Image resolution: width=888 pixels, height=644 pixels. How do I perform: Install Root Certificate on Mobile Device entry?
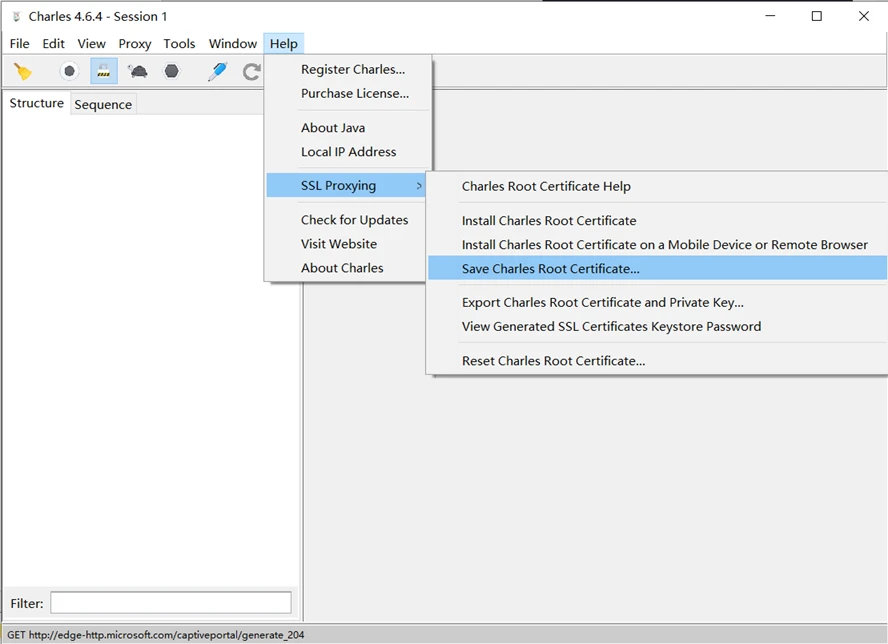click(x=664, y=245)
